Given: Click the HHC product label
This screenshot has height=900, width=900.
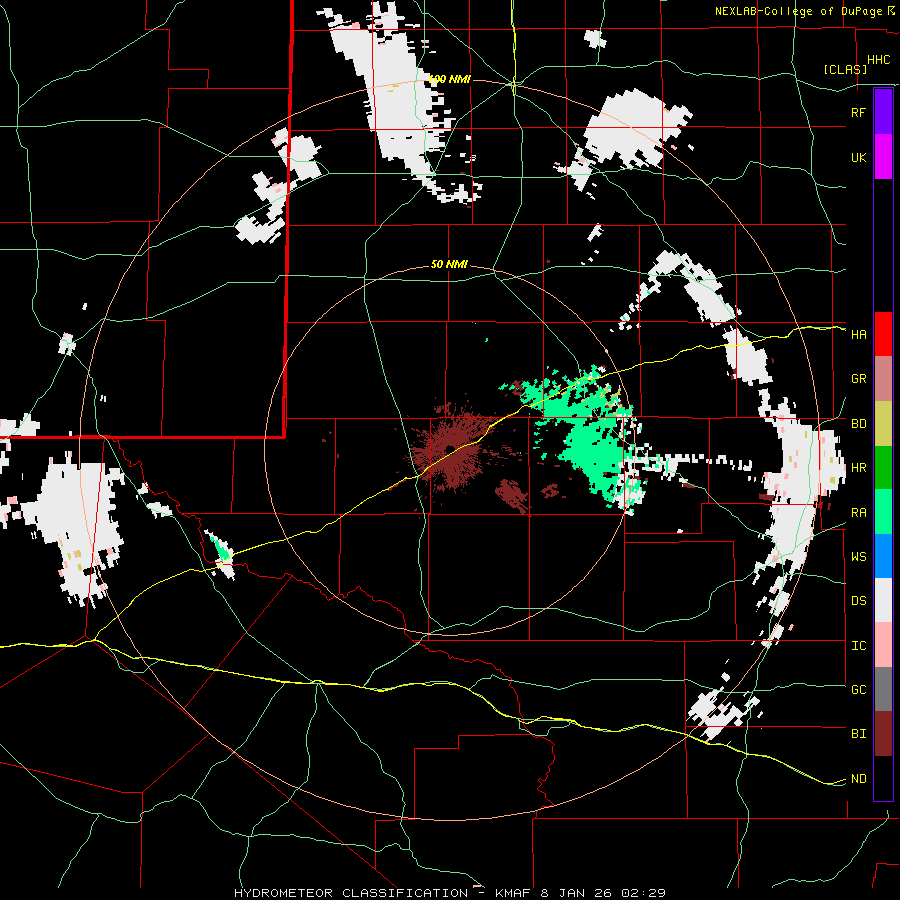Looking at the screenshot, I should tap(878, 60).
